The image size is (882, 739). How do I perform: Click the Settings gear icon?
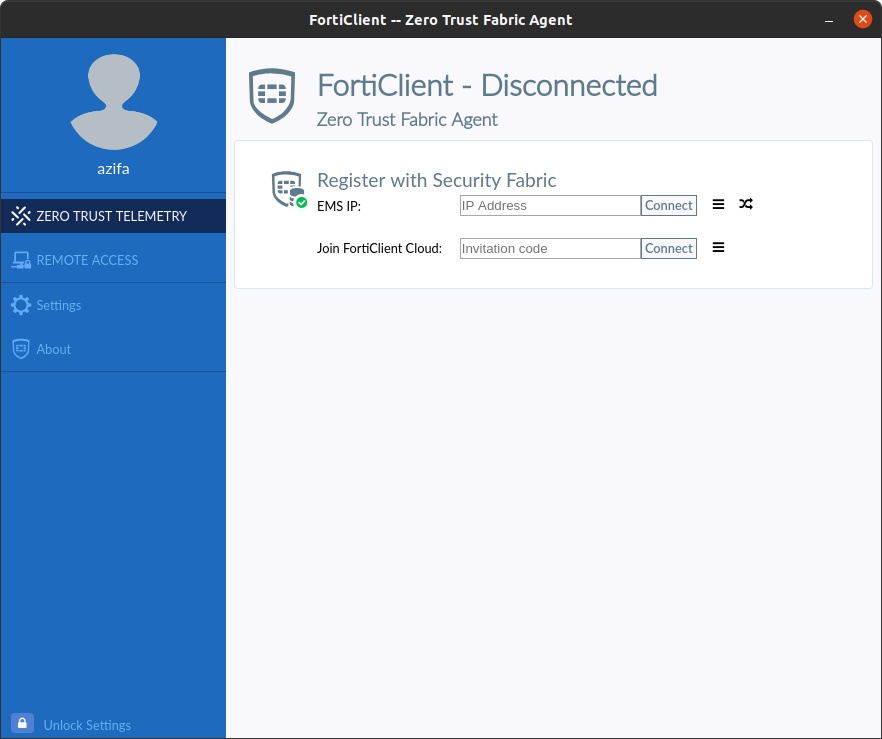[x=21, y=305]
